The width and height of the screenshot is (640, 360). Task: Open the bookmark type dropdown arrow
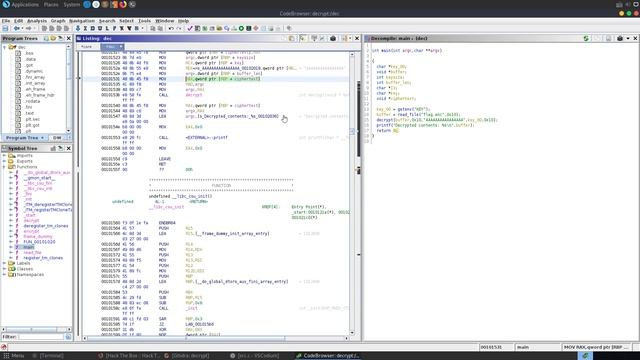tap(142, 28)
